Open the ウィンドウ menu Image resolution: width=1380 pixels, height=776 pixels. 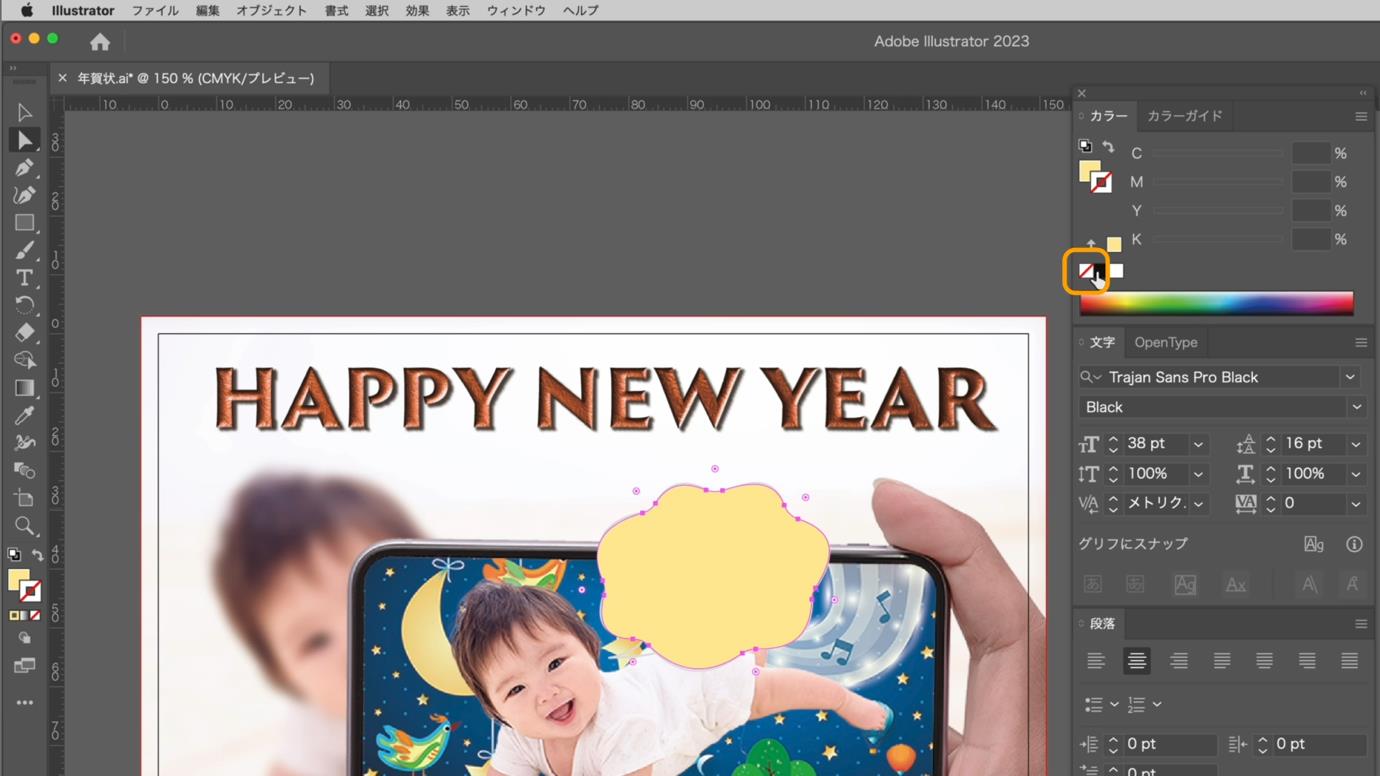click(516, 11)
